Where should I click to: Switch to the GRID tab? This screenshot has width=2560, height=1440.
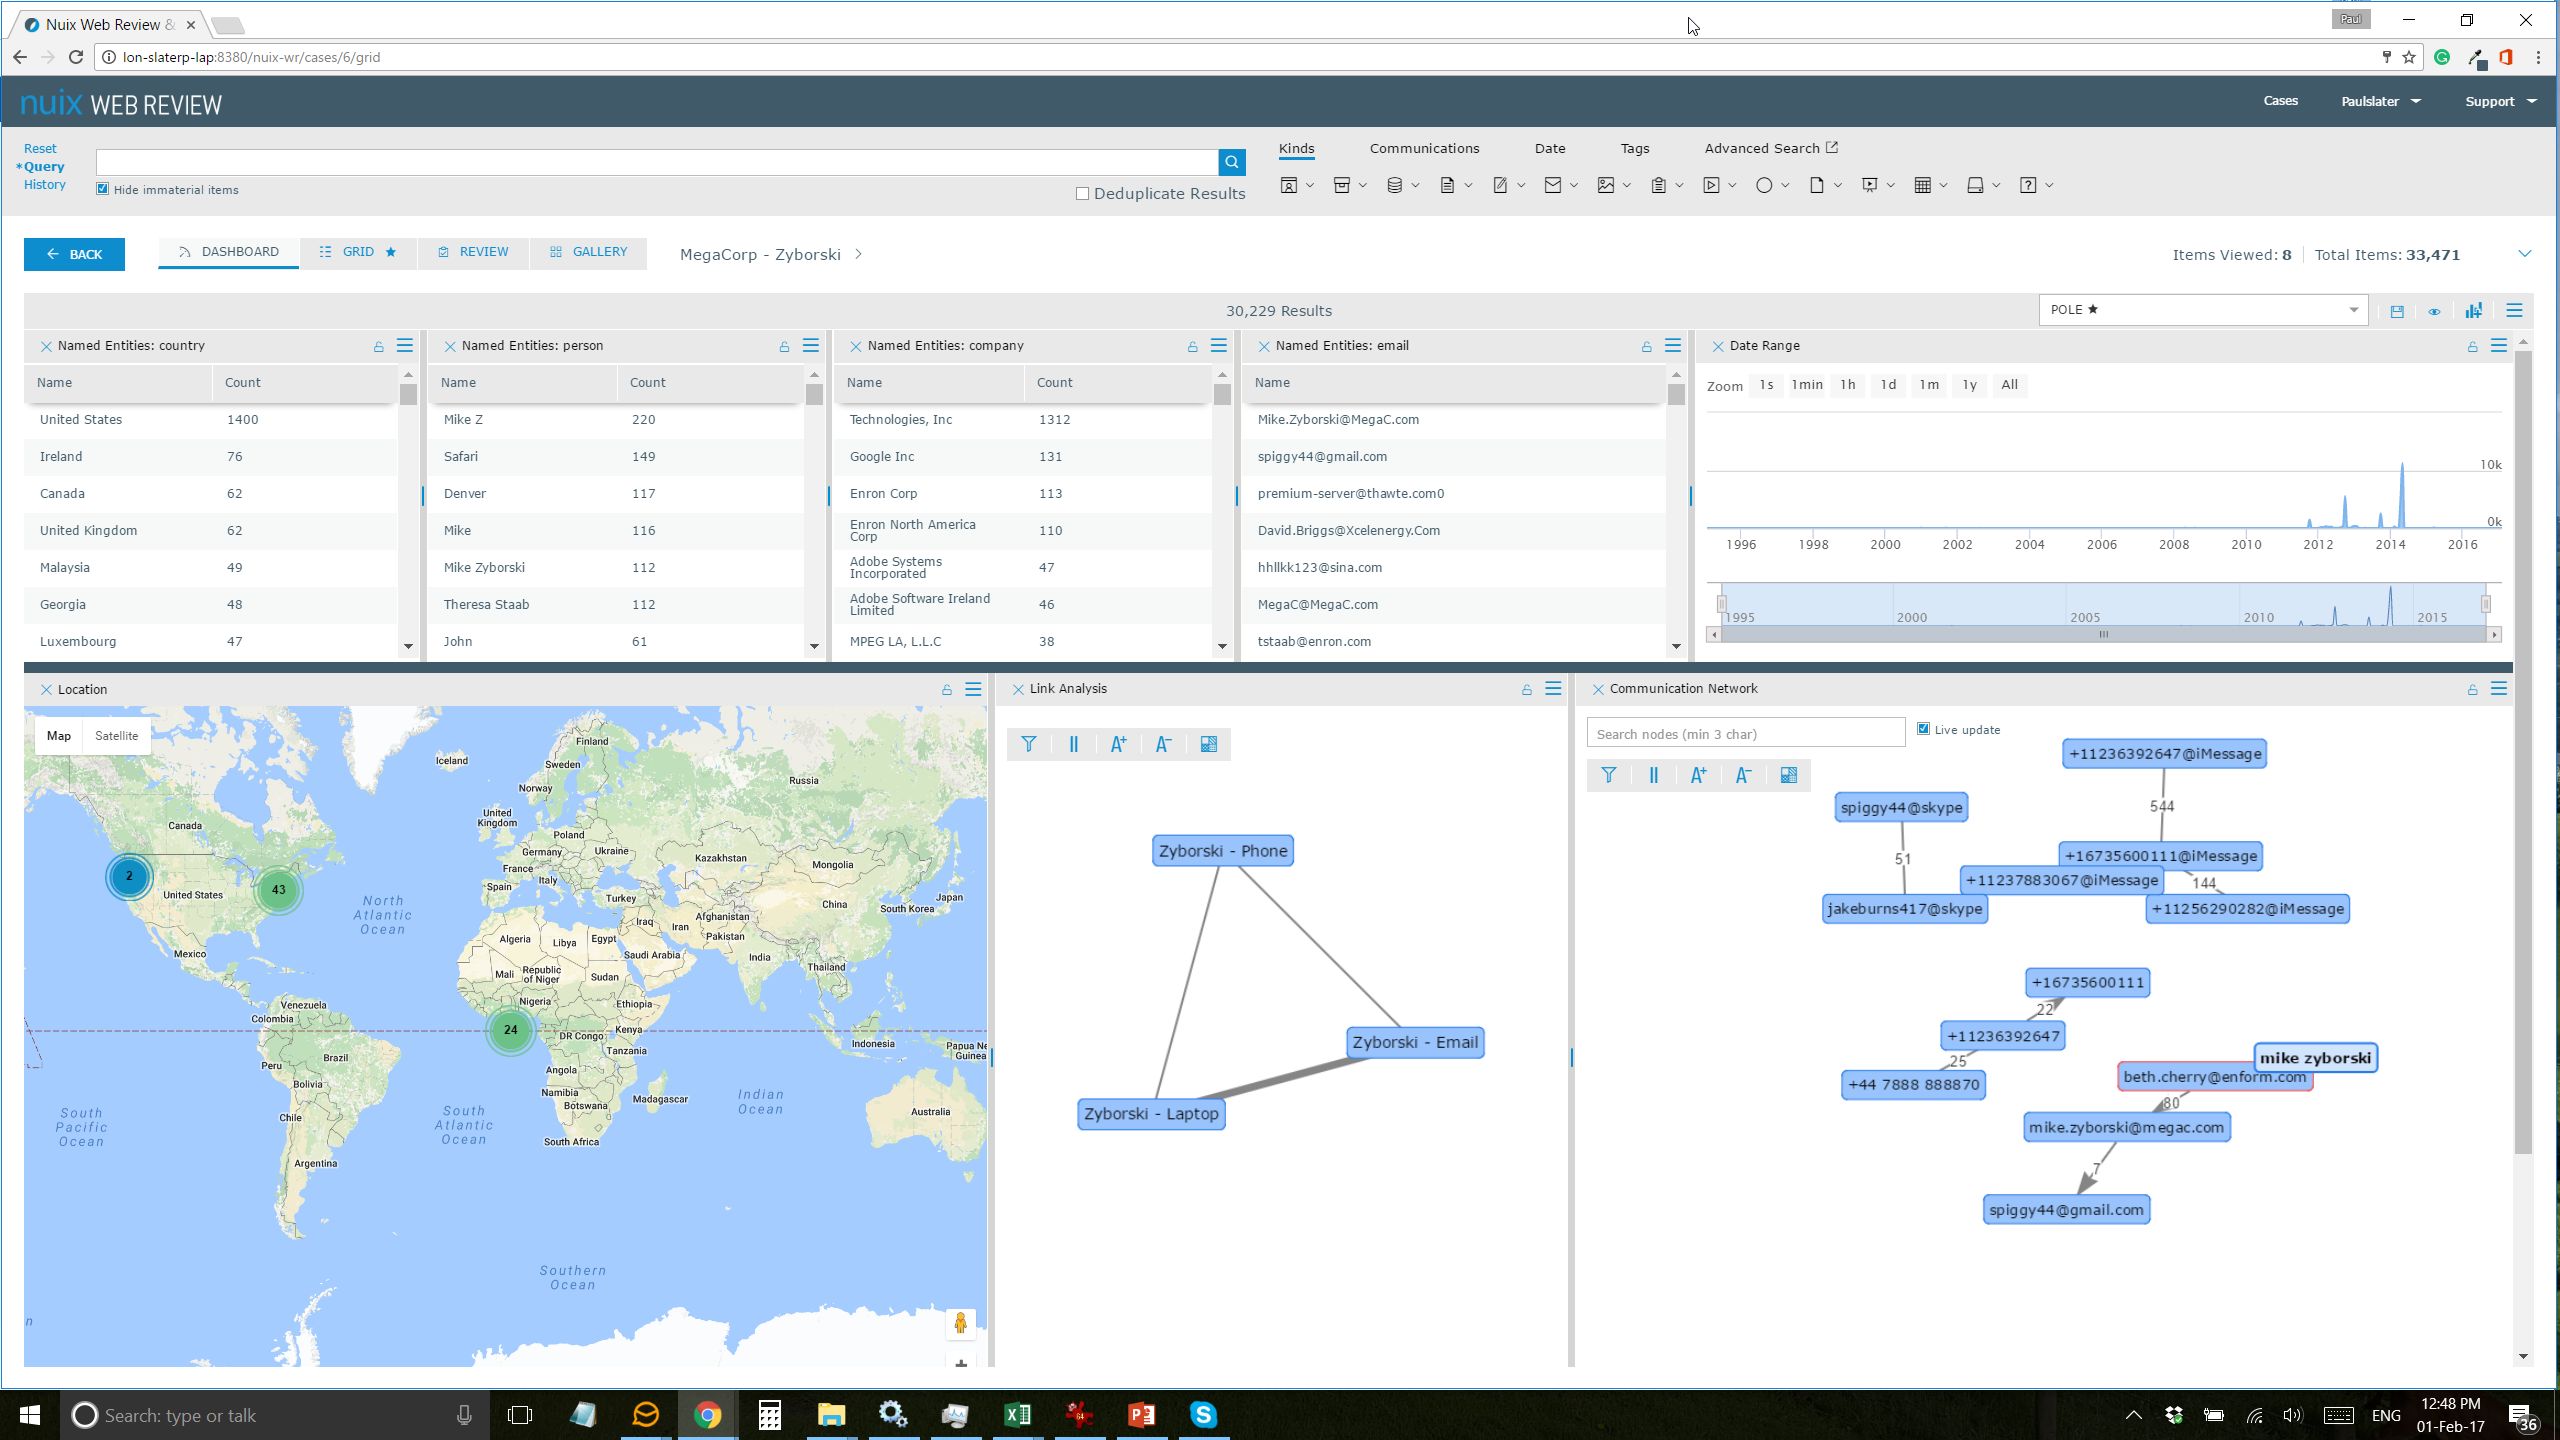(358, 252)
